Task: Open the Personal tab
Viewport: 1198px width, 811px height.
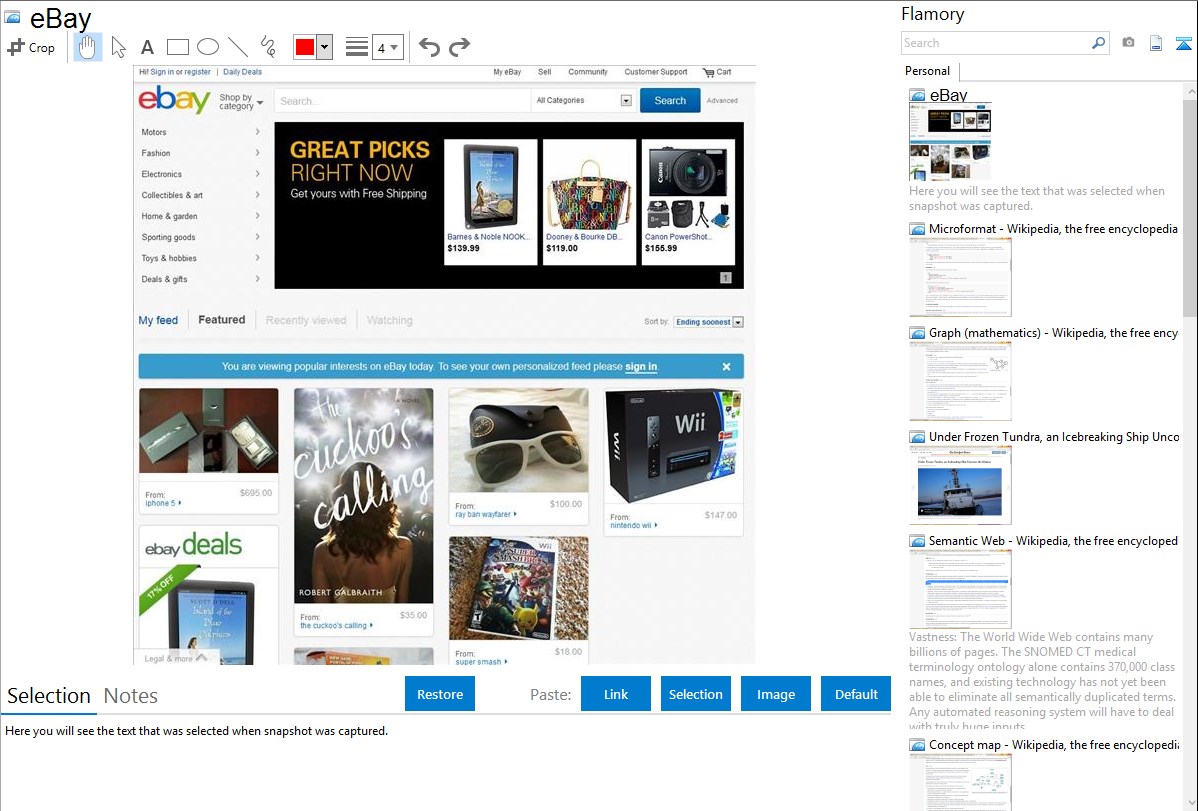Action: point(927,71)
